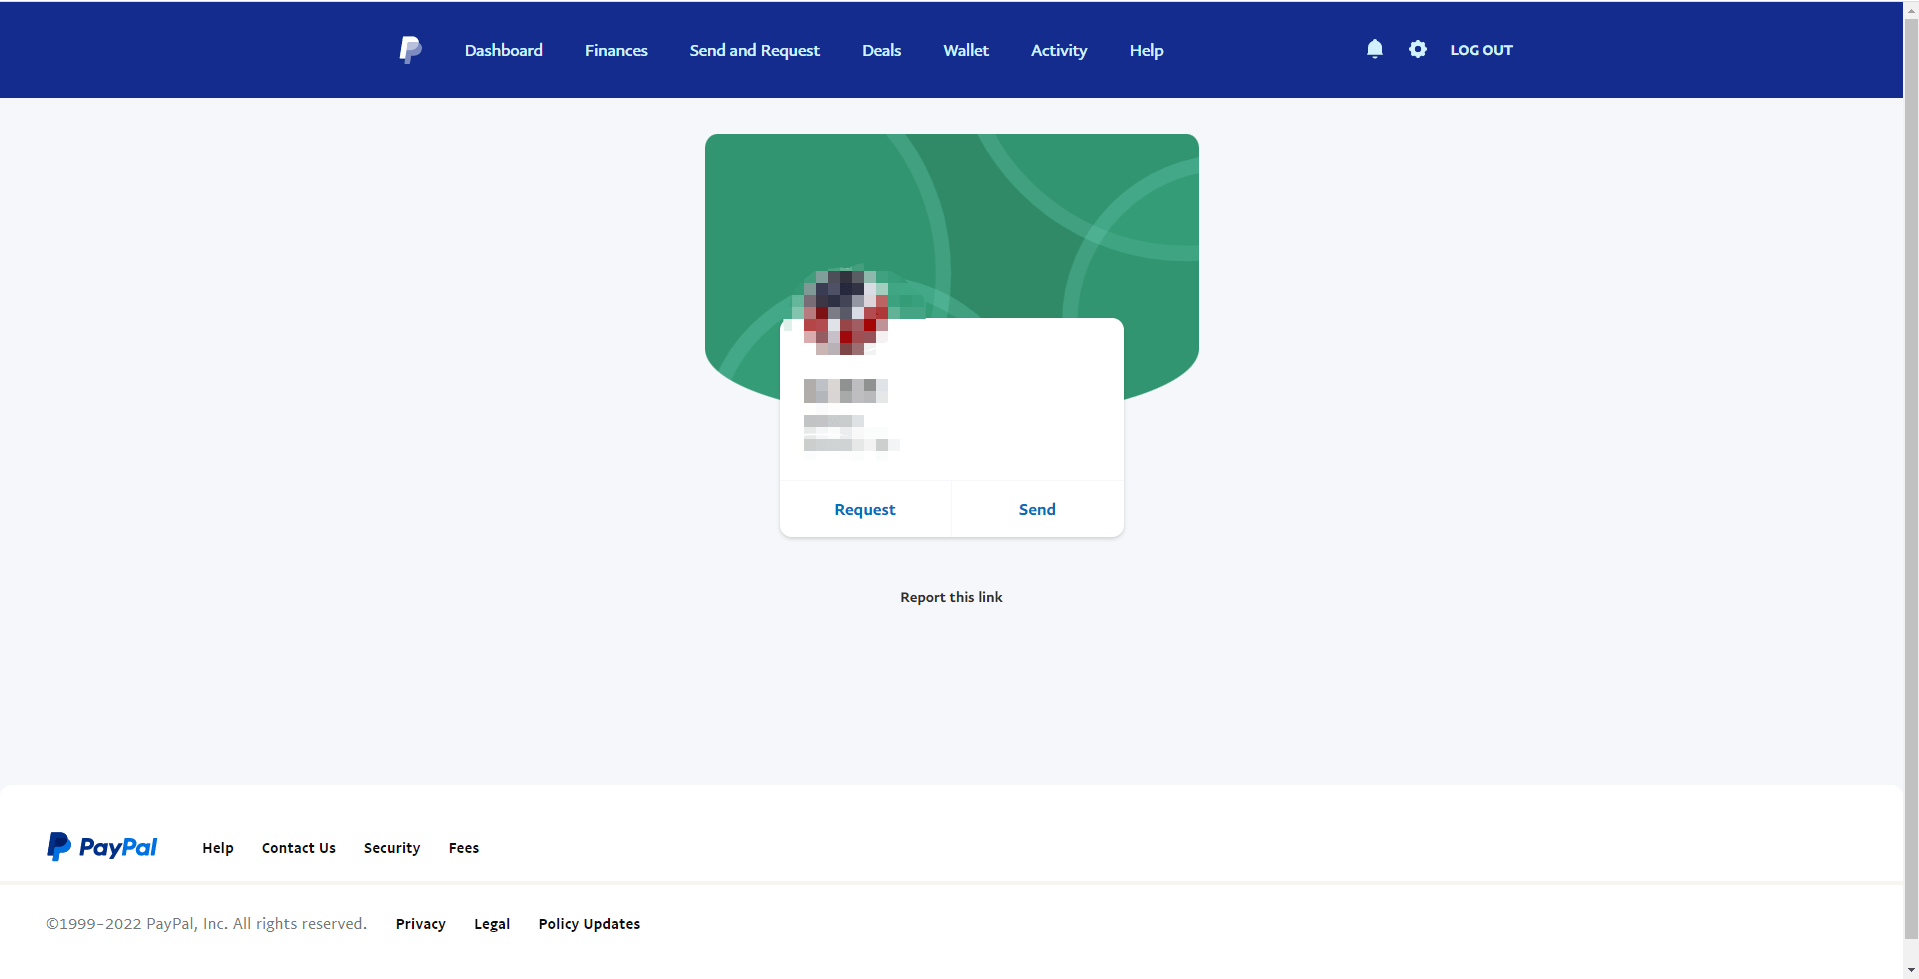1919x979 pixels.
Task: Open settings with the gear icon
Action: 1417,49
